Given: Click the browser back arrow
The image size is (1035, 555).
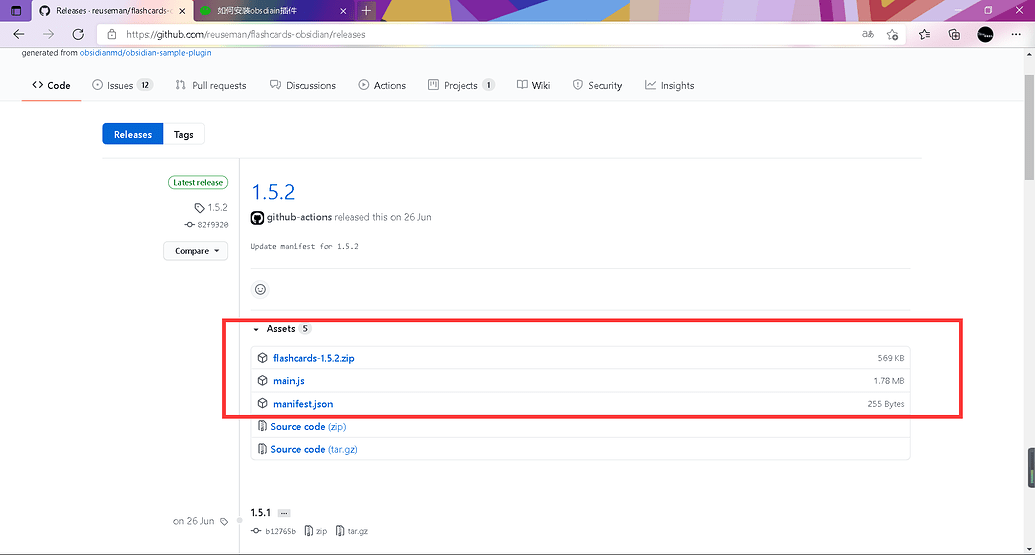Looking at the screenshot, I should (19, 34).
